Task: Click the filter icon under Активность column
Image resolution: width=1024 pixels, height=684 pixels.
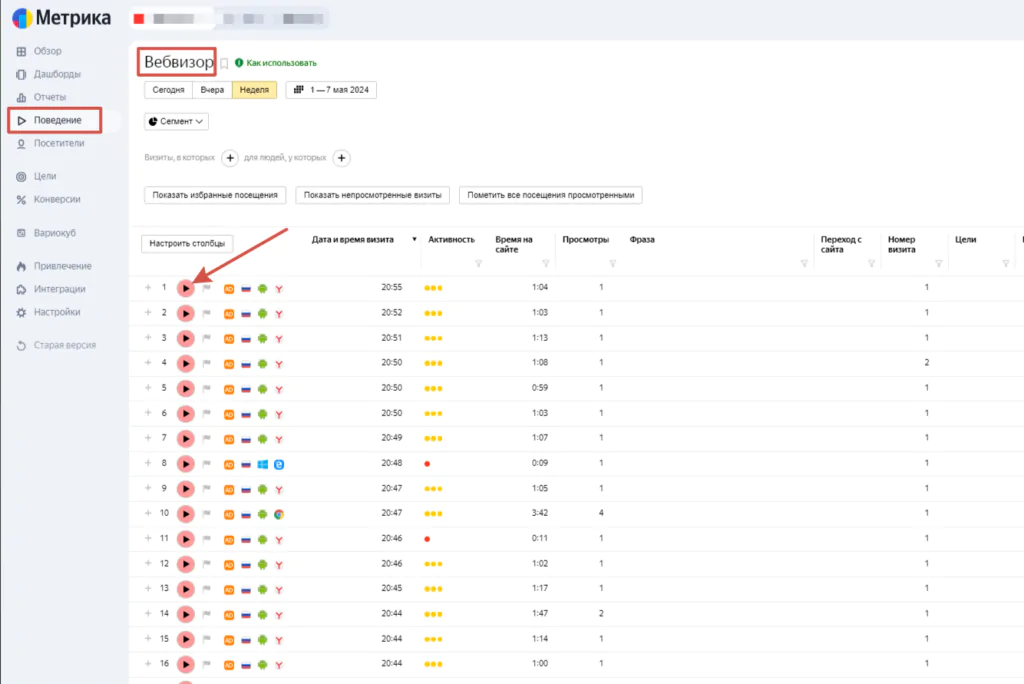Action: tap(478, 263)
